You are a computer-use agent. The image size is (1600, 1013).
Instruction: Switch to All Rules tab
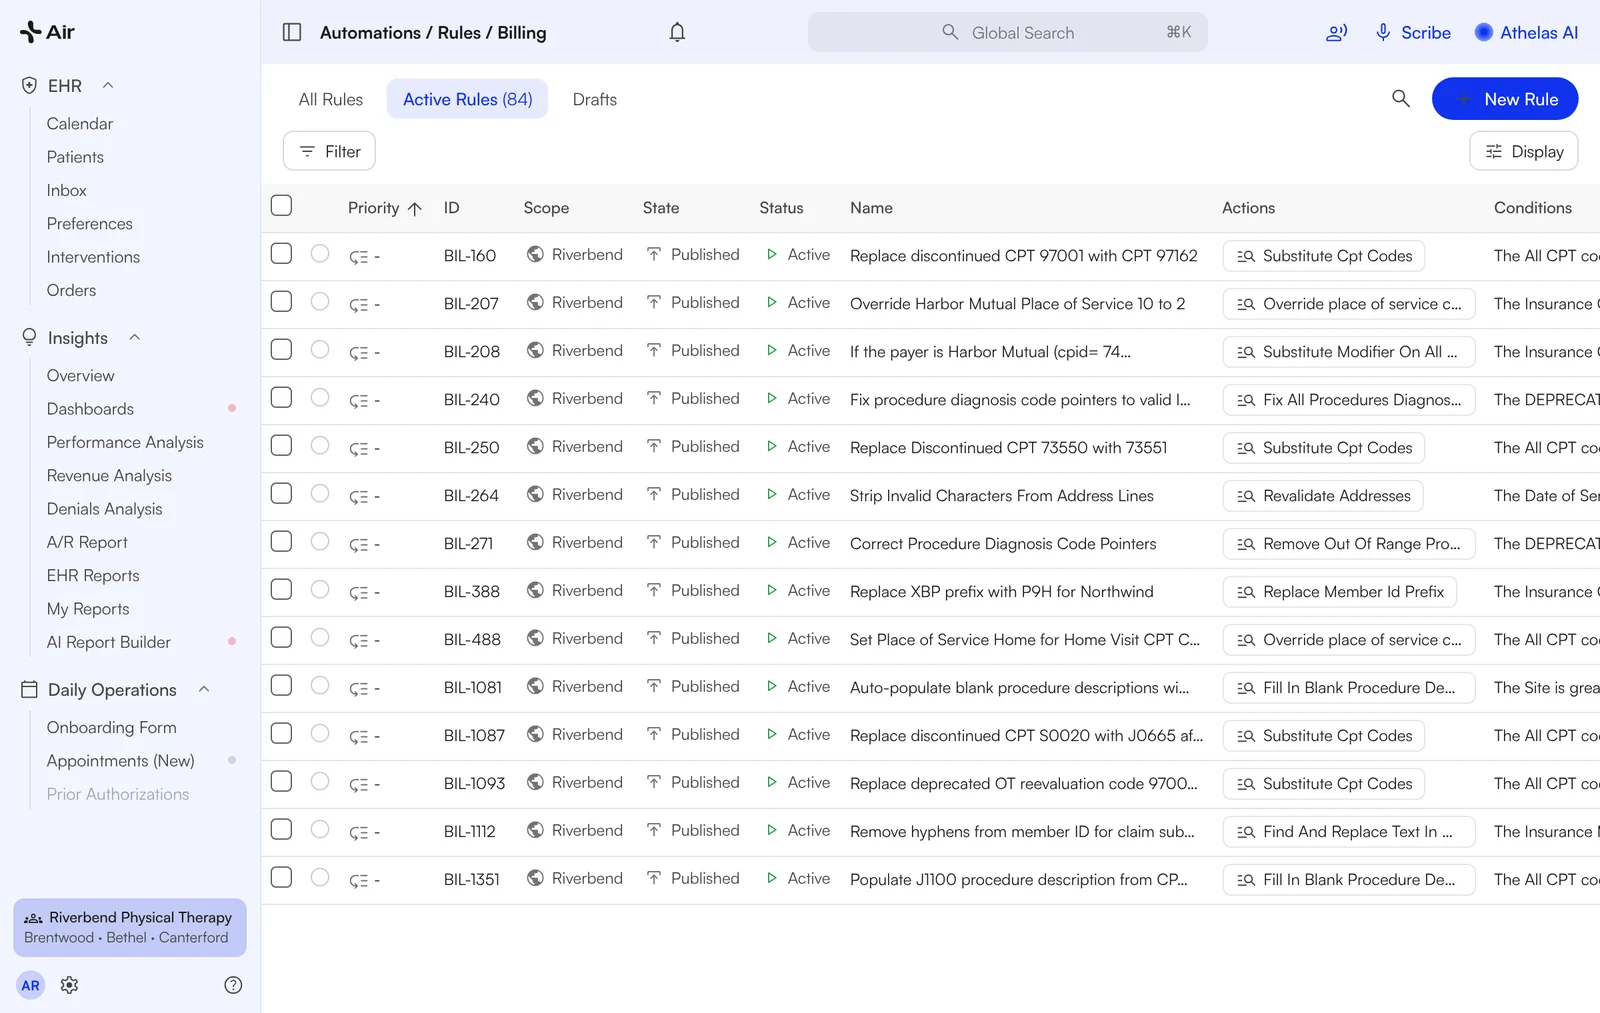point(331,99)
